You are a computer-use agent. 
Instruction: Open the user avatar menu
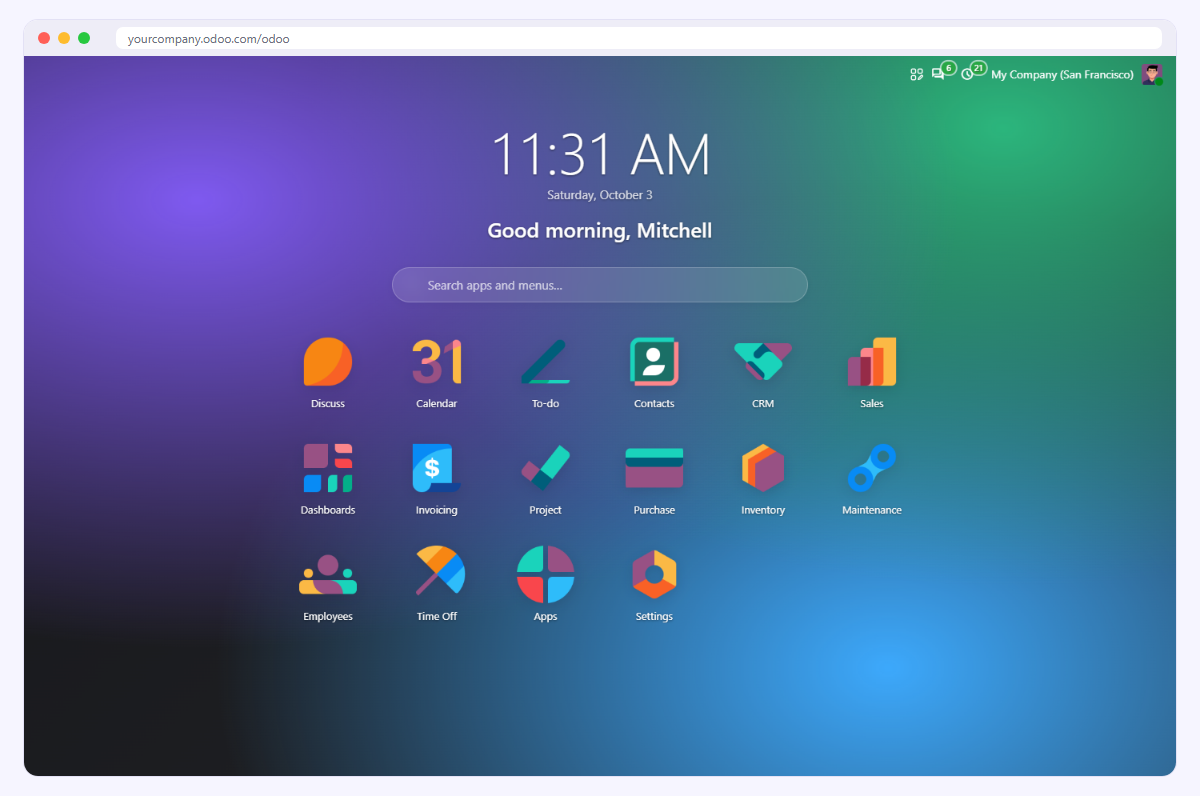(x=1152, y=74)
